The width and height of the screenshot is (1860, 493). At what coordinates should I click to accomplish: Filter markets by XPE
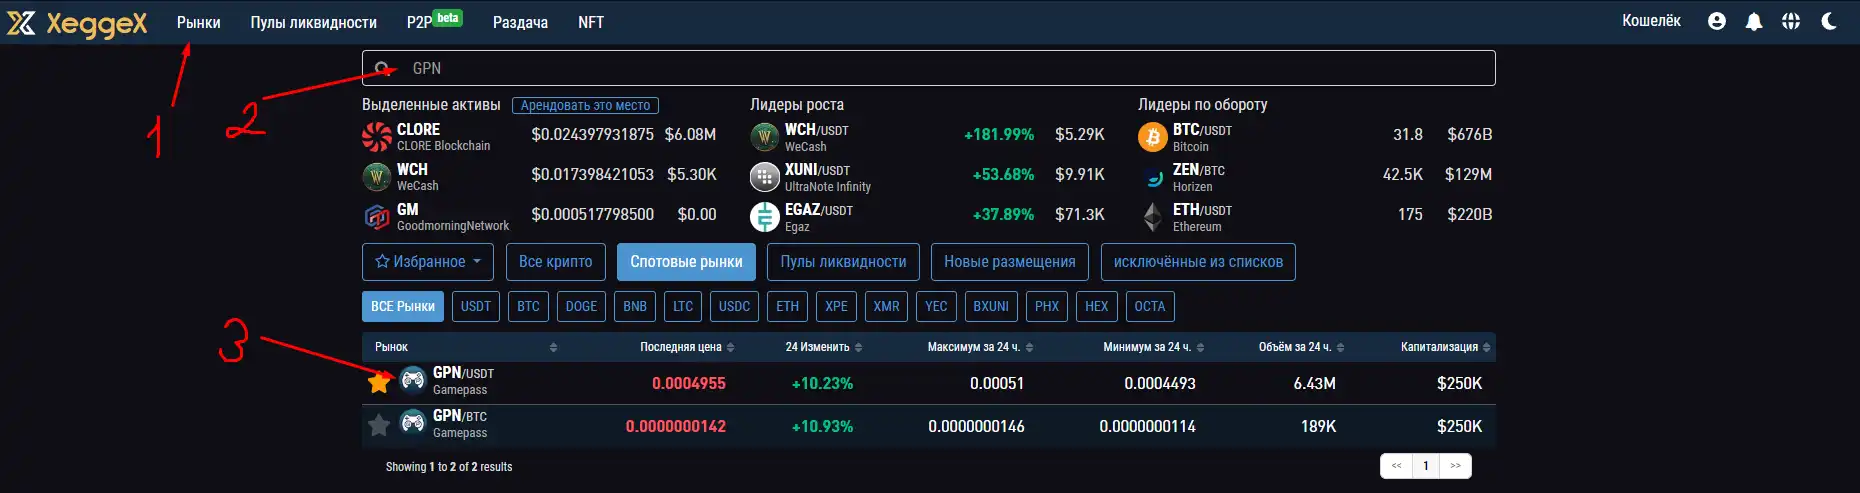836,306
